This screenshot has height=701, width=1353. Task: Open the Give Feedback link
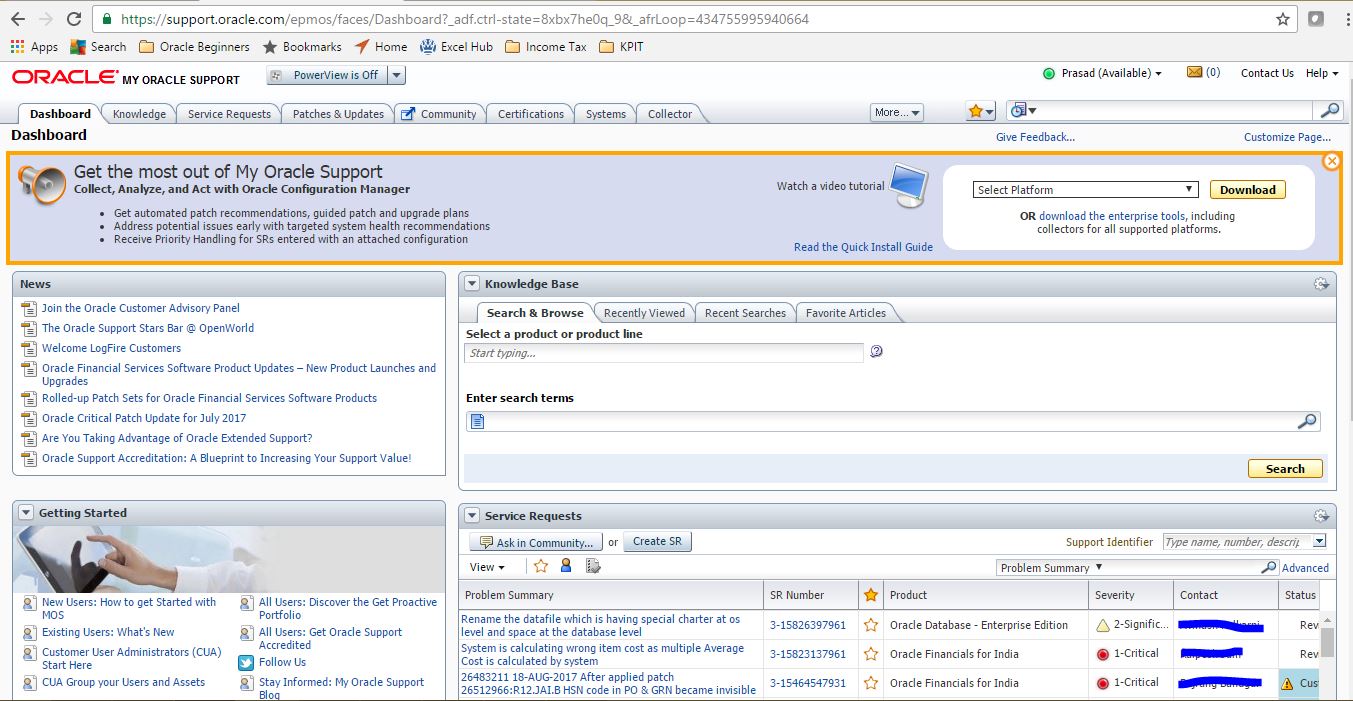[x=1035, y=137]
